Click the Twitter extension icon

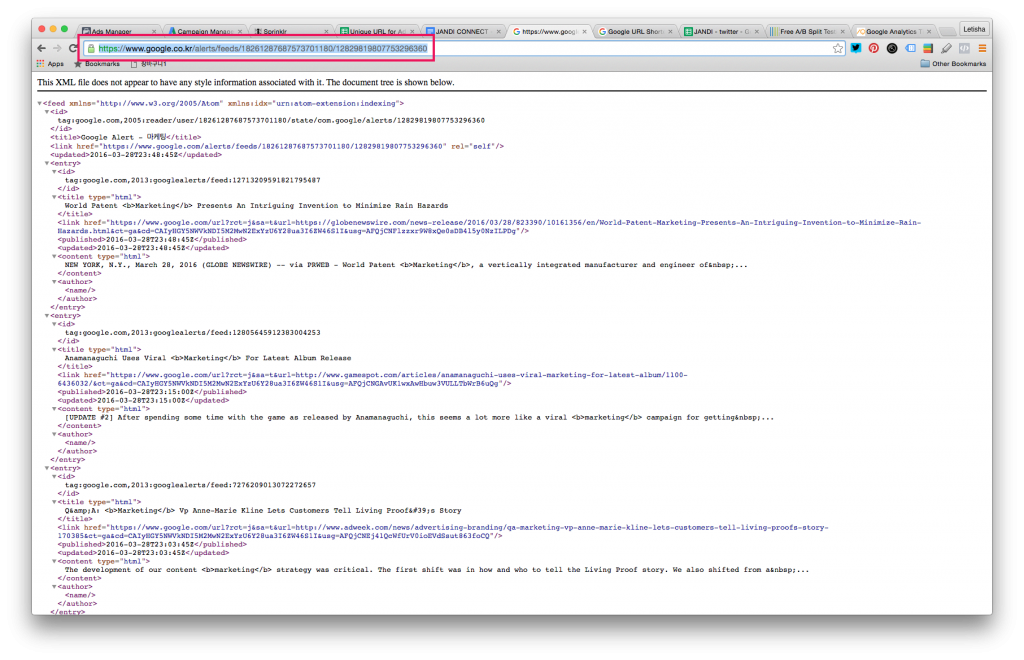(856, 48)
